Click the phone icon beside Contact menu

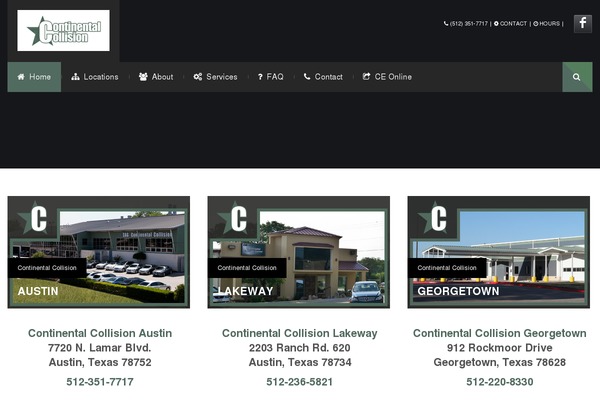pyautogui.click(x=307, y=77)
